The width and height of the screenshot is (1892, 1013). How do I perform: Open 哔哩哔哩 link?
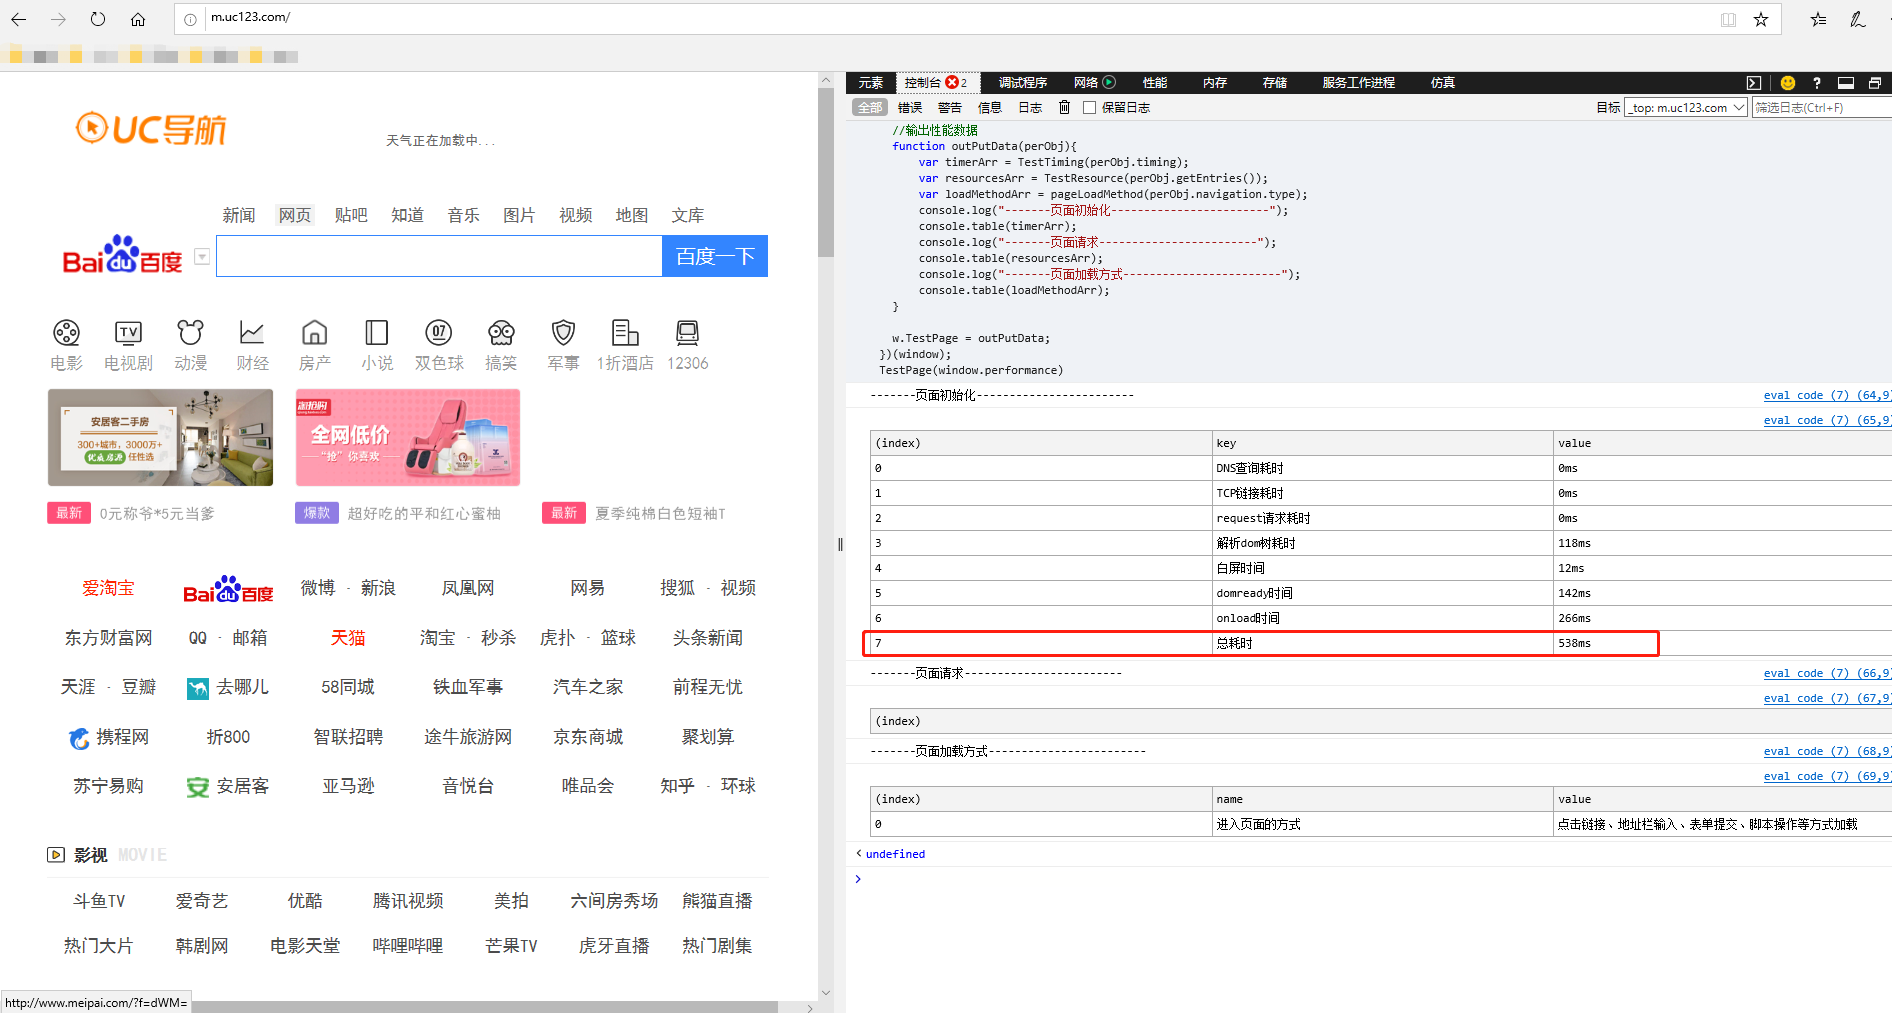(408, 945)
